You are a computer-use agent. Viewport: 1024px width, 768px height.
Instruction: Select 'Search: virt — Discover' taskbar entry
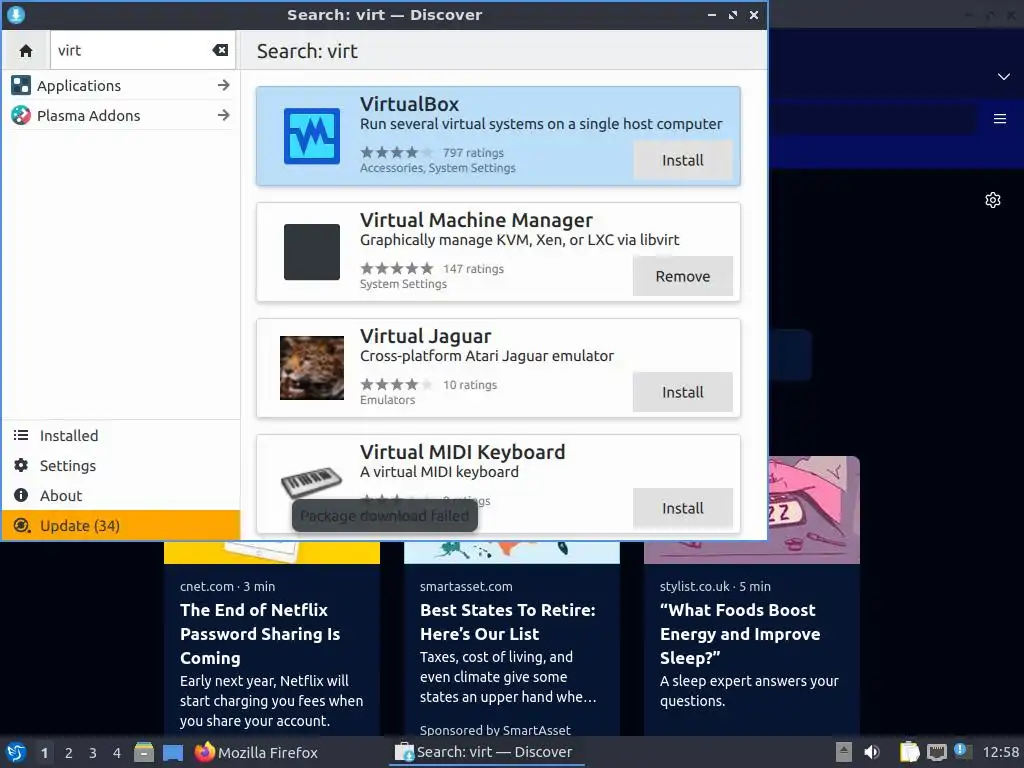coord(487,752)
